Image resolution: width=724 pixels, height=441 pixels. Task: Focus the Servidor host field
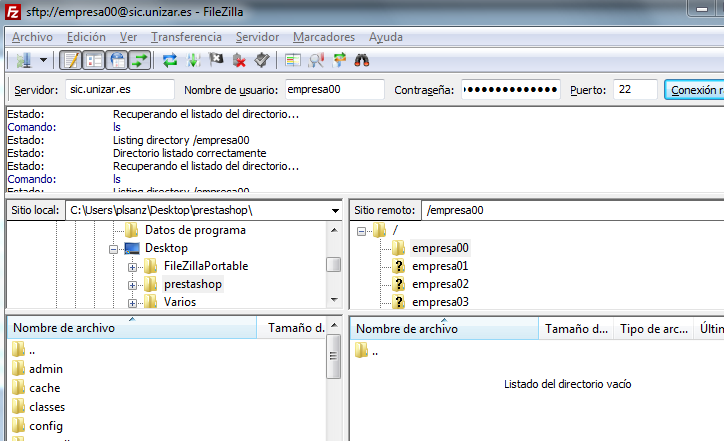coord(120,90)
